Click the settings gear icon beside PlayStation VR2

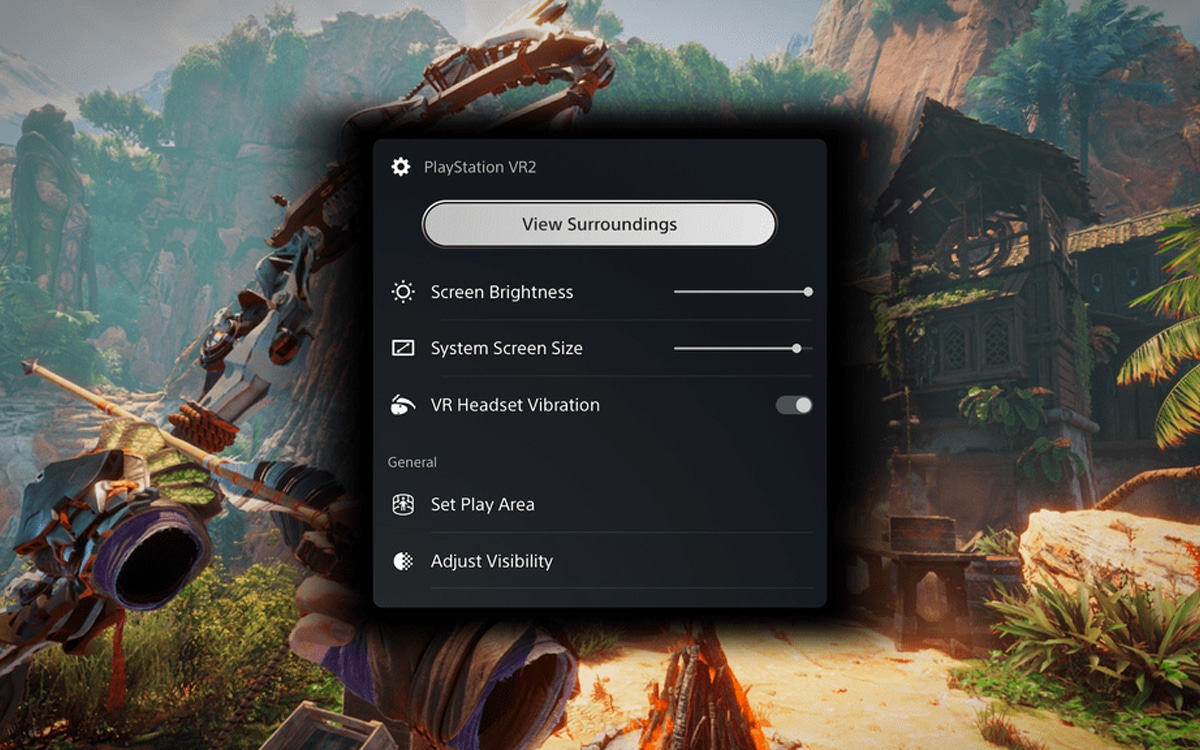(401, 167)
